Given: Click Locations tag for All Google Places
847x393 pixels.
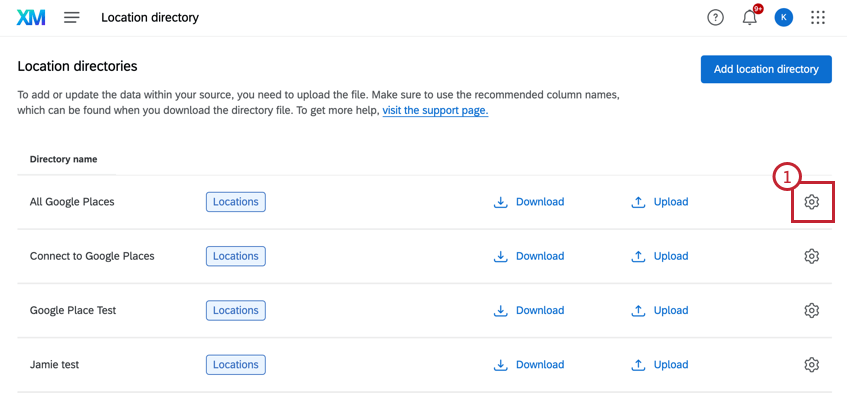Looking at the screenshot, I should 236,202.
